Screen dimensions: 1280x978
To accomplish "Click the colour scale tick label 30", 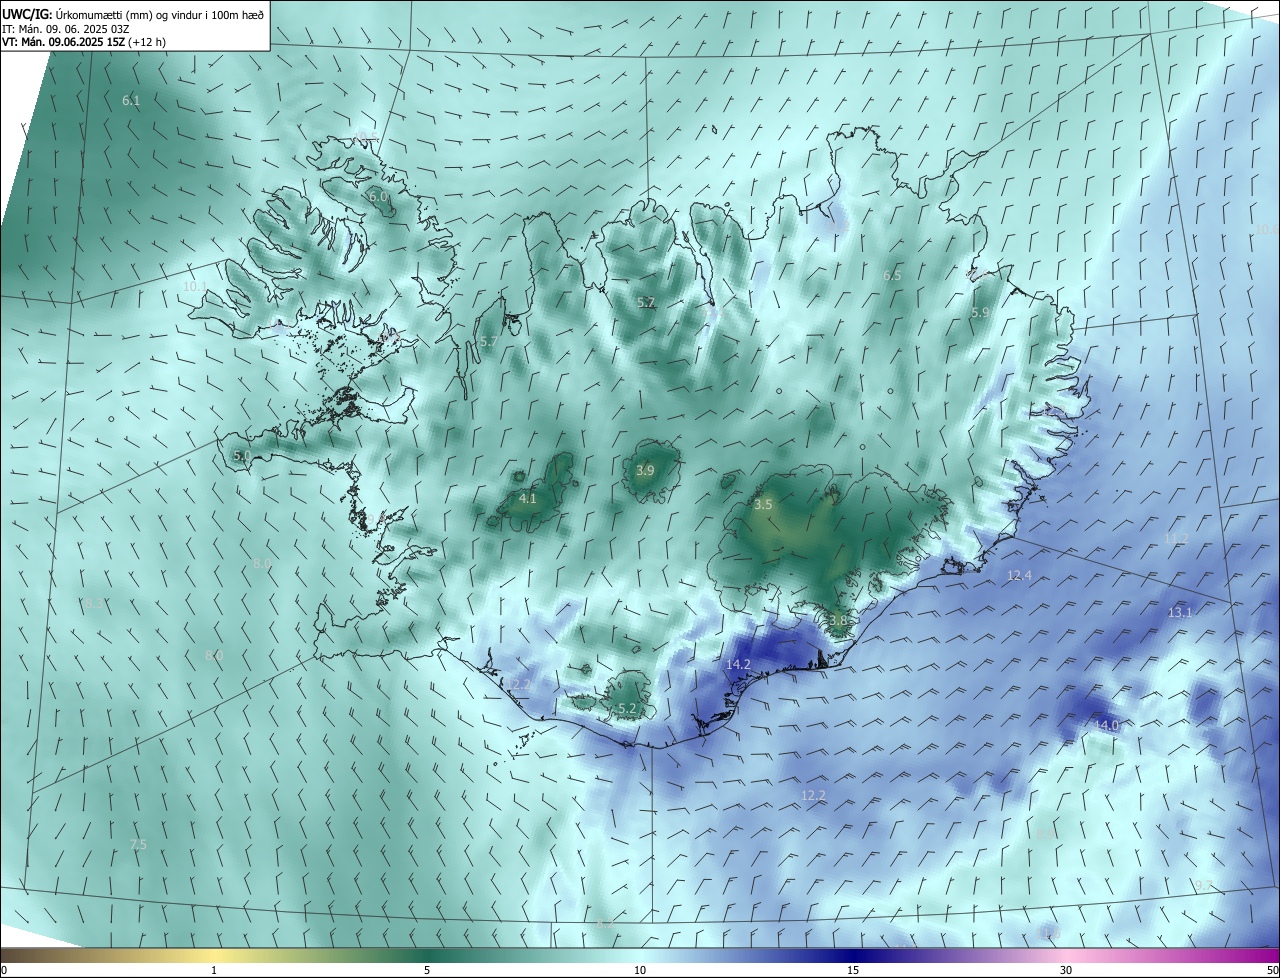I will coord(1066,971).
